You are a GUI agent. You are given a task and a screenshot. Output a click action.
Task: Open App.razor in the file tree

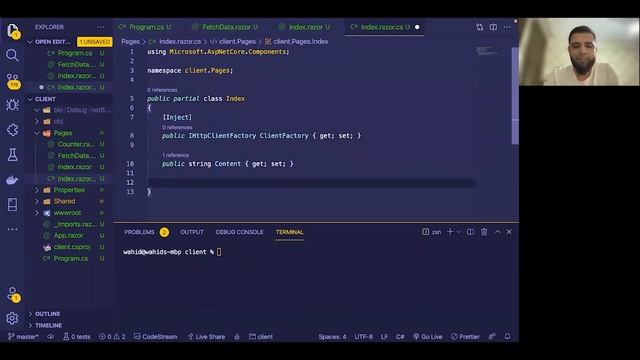click(x=70, y=236)
